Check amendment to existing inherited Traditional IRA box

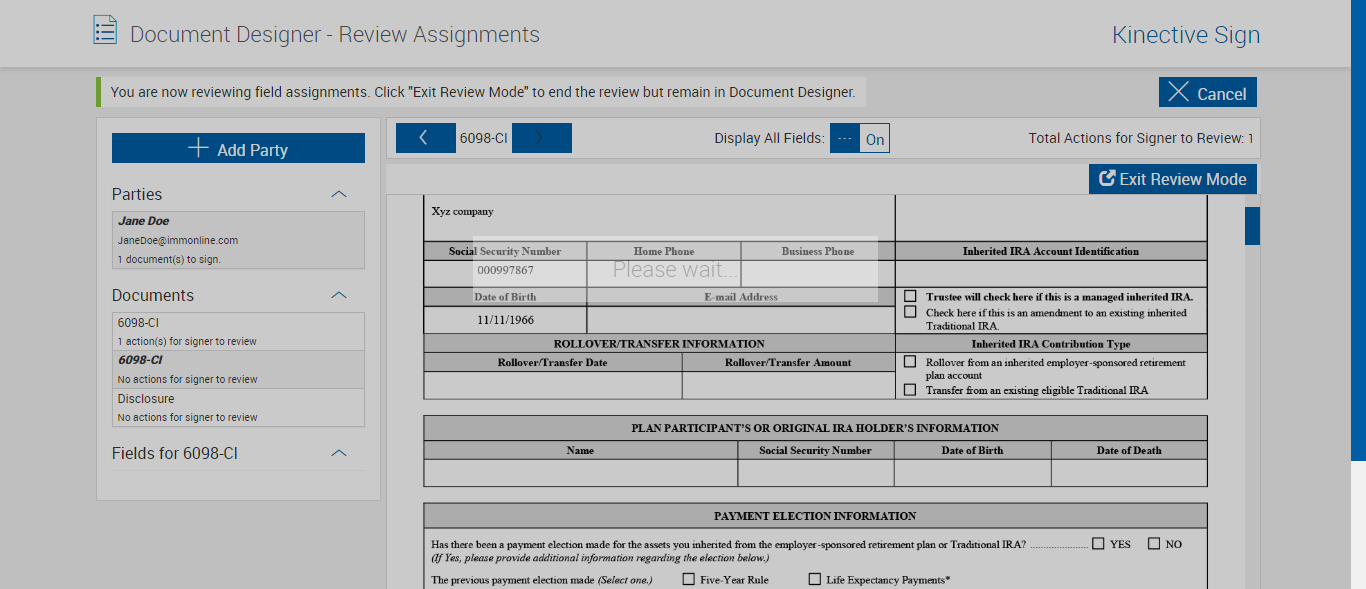click(910, 312)
